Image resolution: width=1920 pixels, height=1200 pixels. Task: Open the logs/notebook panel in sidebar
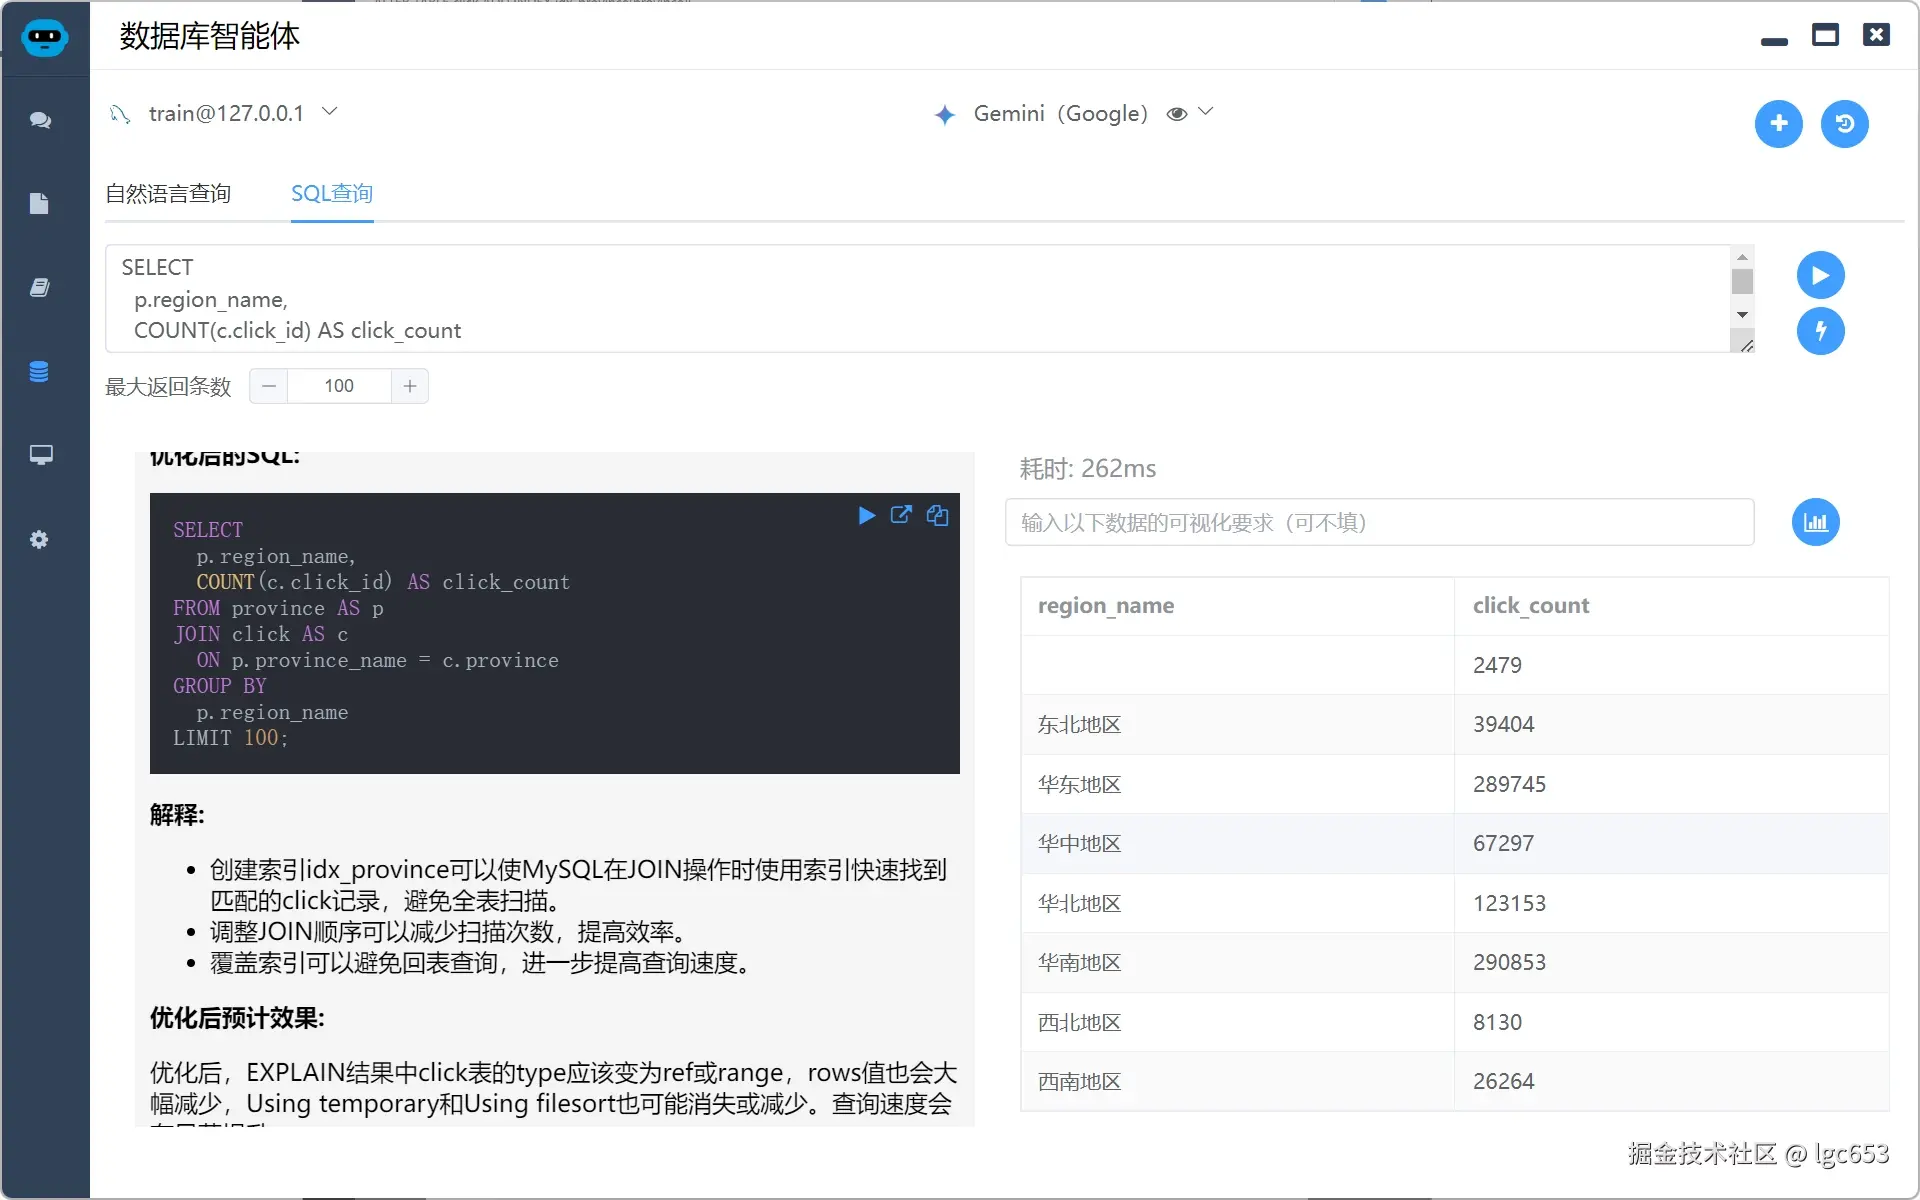point(40,288)
